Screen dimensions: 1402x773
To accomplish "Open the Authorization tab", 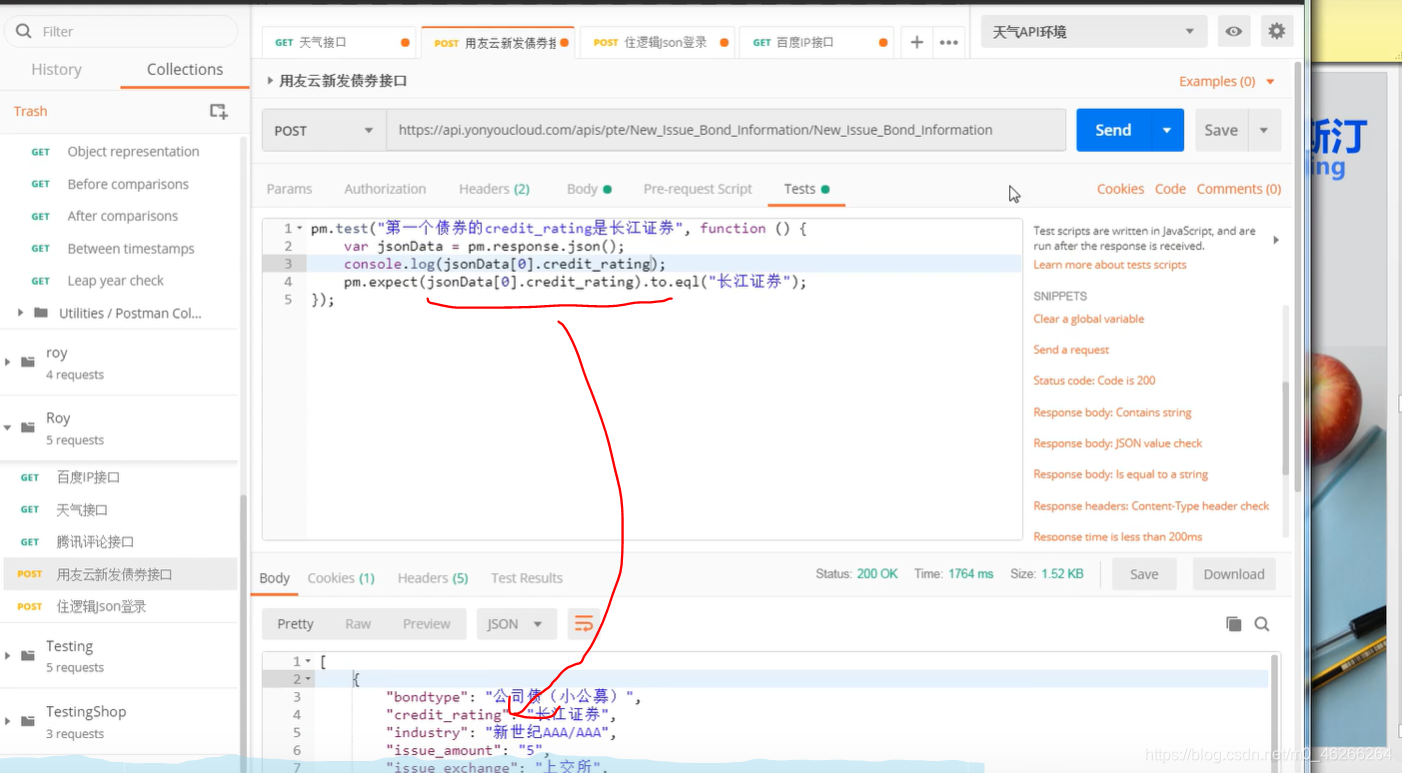I will click(x=385, y=189).
